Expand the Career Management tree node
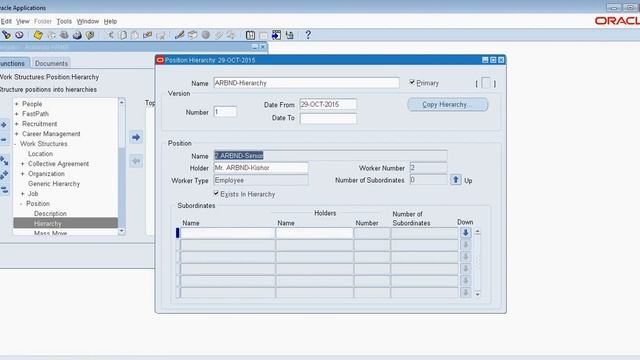640x360 pixels. click(17, 134)
